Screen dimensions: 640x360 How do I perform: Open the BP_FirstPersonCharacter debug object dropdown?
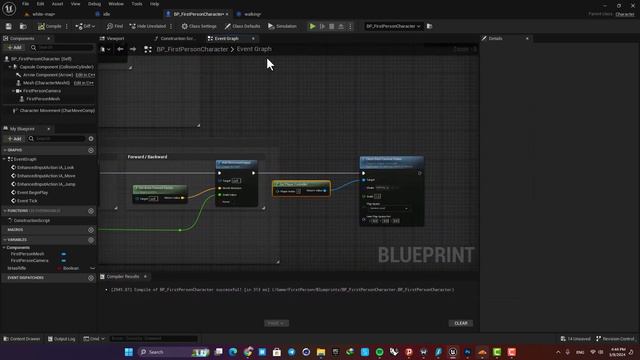pos(393,26)
